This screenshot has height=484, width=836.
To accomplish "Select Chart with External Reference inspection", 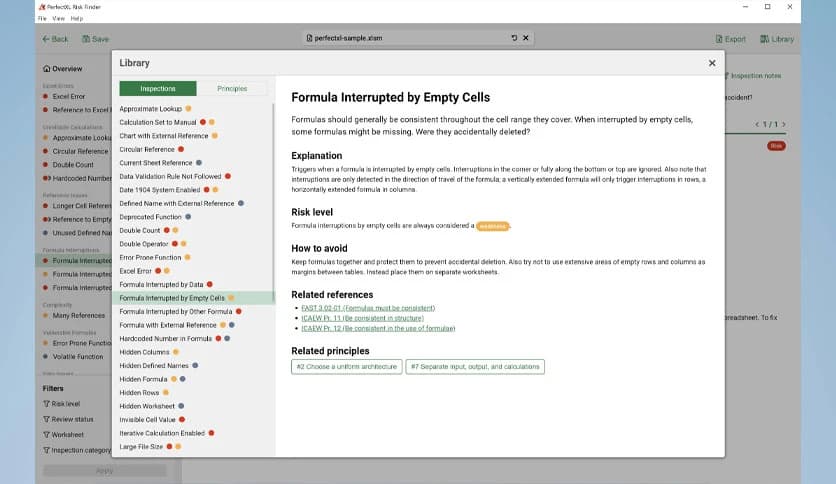I will coord(168,136).
